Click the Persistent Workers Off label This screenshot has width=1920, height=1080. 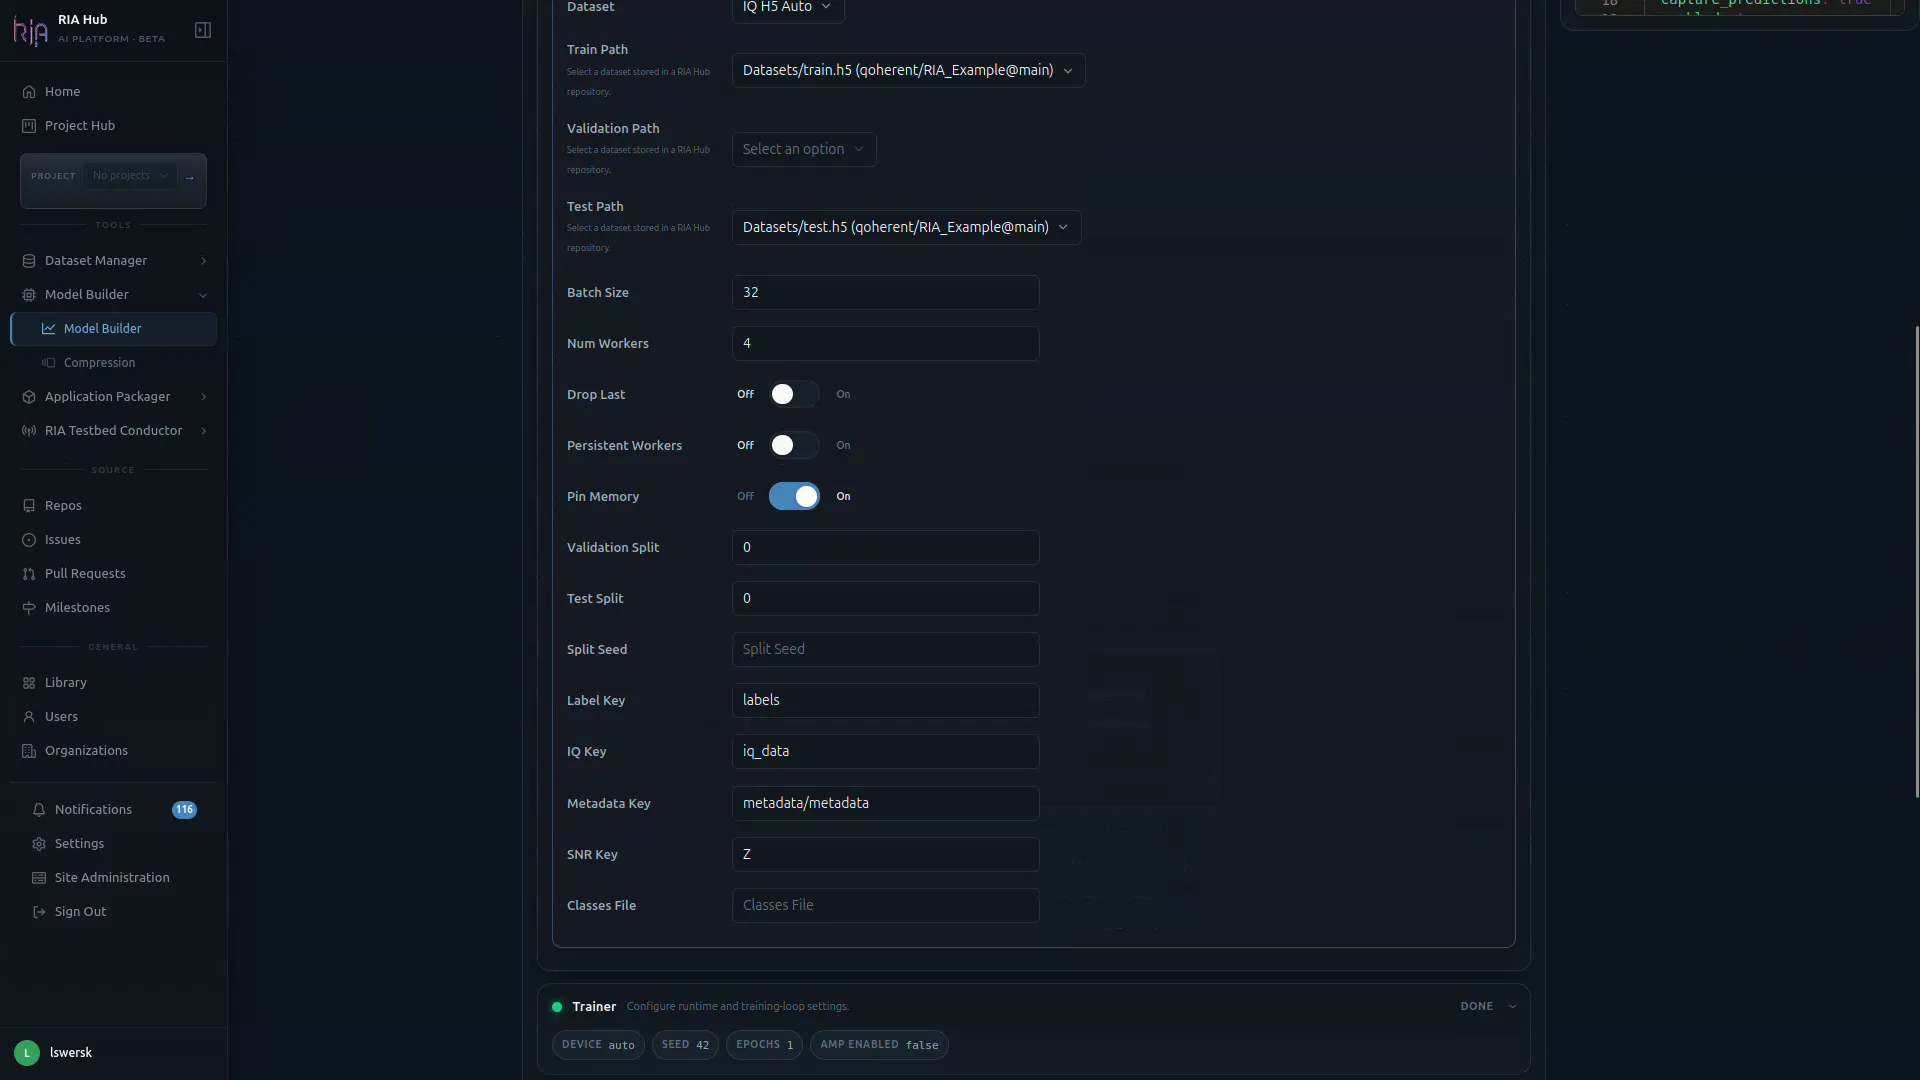(745, 446)
